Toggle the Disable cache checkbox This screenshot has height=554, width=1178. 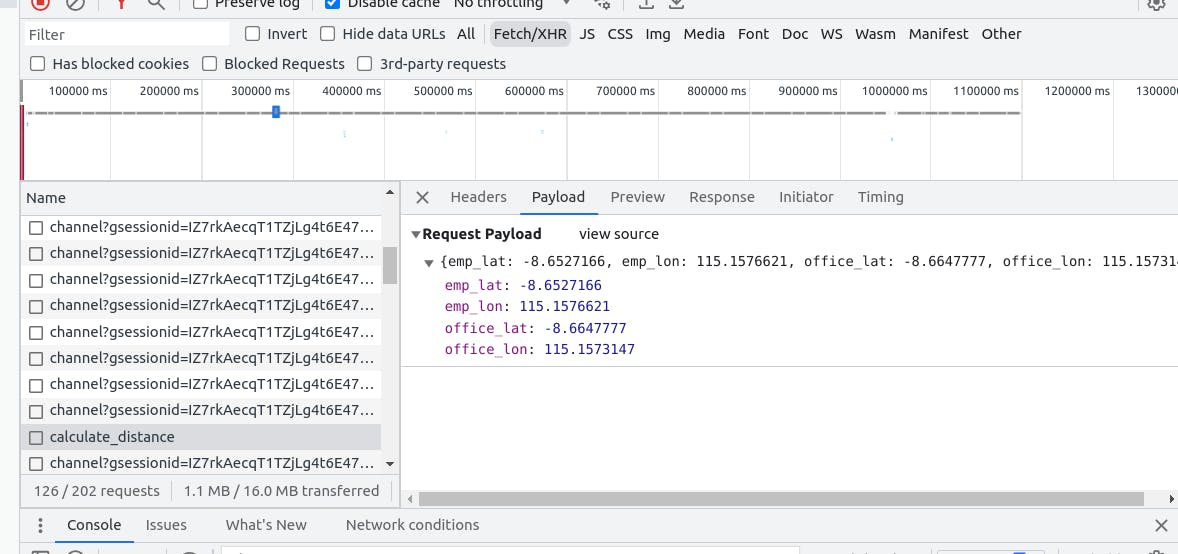click(332, 4)
